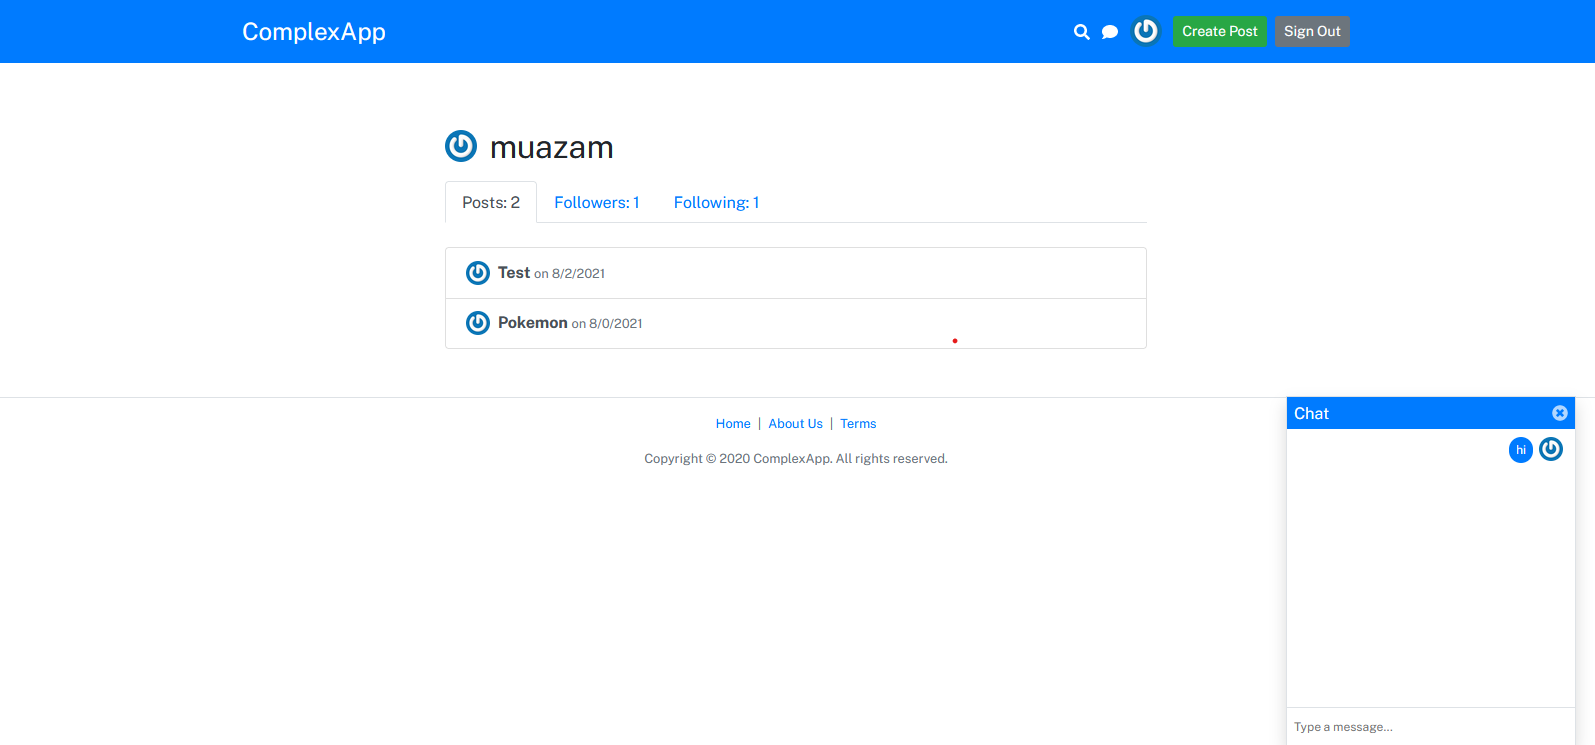Sign Out of the account

tap(1311, 32)
